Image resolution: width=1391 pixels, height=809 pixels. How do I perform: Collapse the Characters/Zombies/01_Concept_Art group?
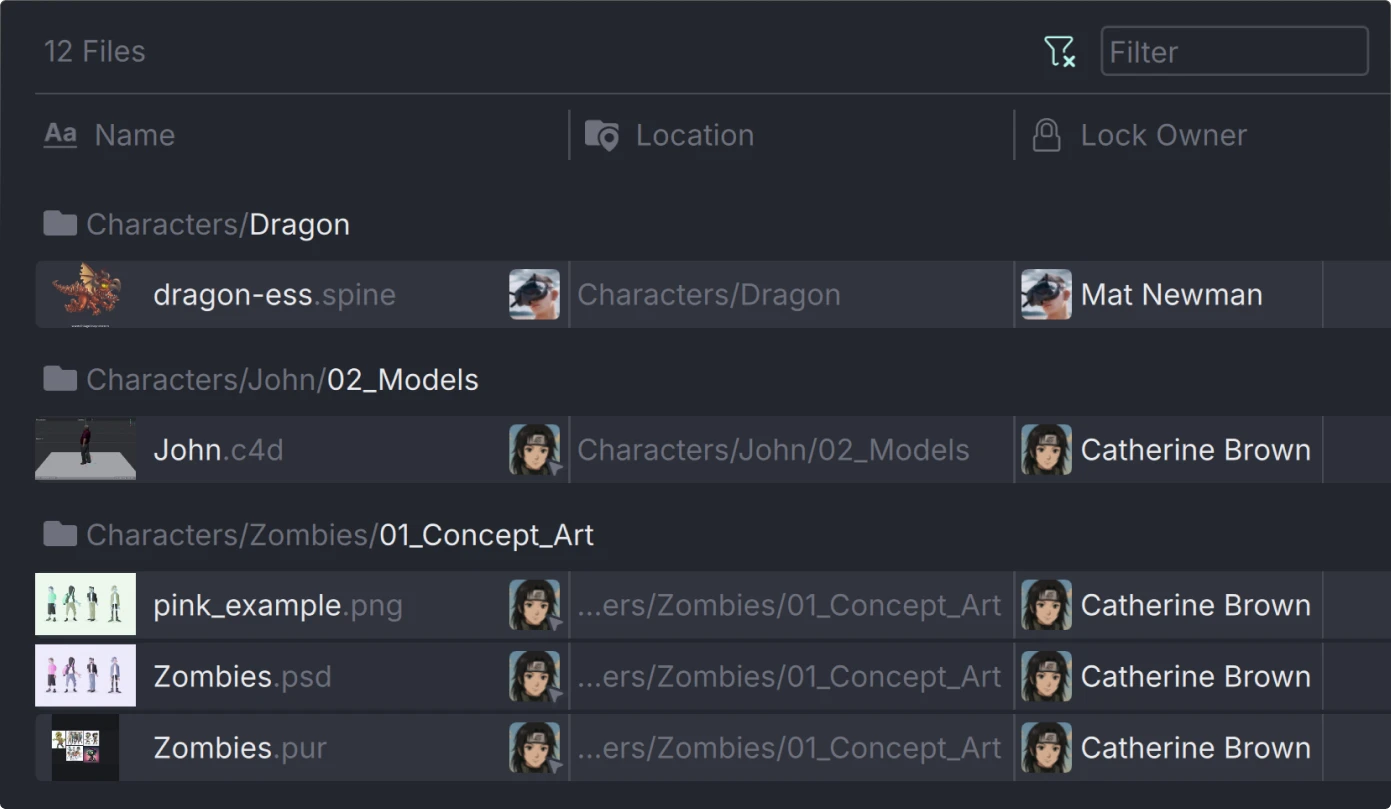340,534
